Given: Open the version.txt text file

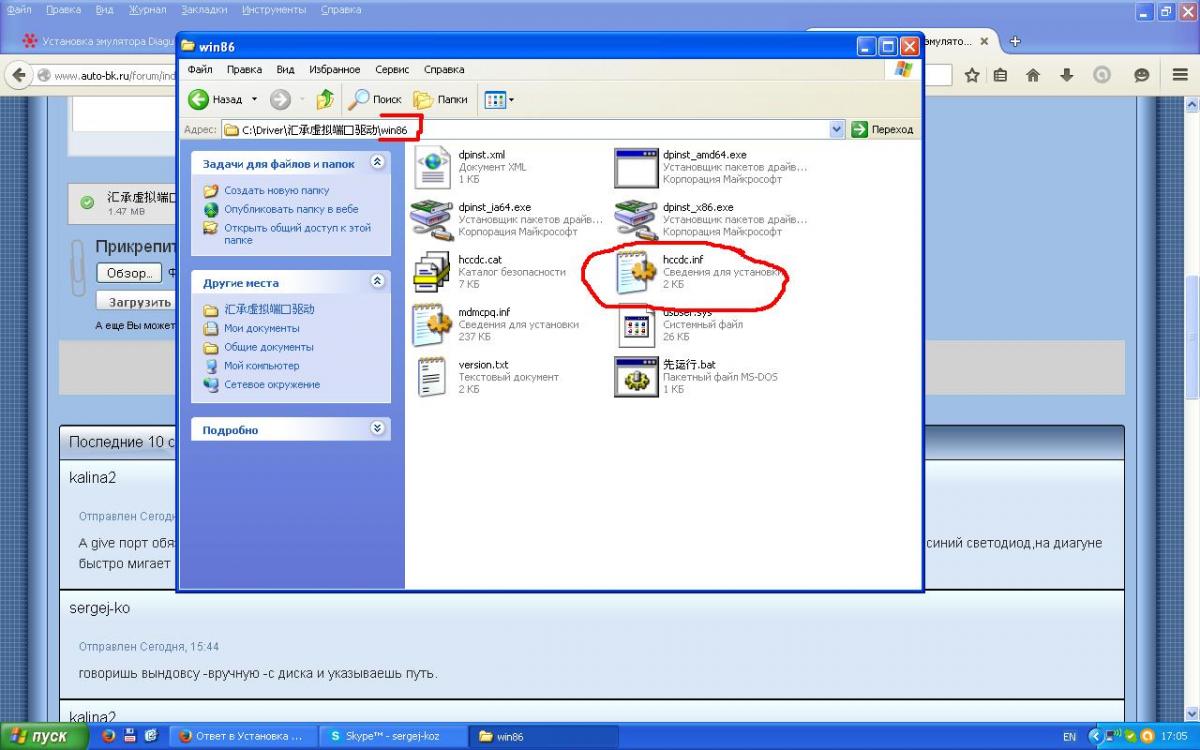Looking at the screenshot, I should 432,377.
